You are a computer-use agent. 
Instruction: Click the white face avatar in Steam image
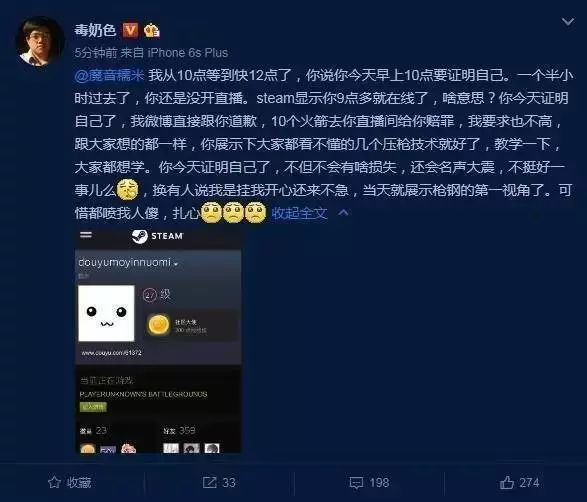106,313
